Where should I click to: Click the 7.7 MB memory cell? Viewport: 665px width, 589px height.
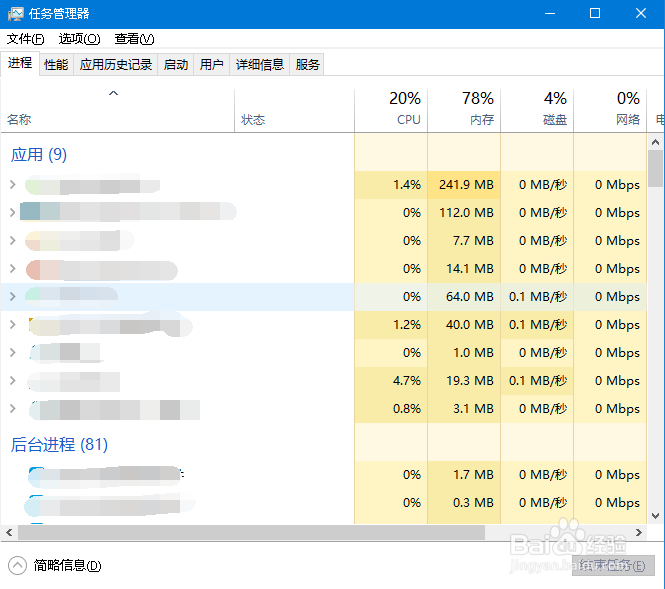(464, 241)
